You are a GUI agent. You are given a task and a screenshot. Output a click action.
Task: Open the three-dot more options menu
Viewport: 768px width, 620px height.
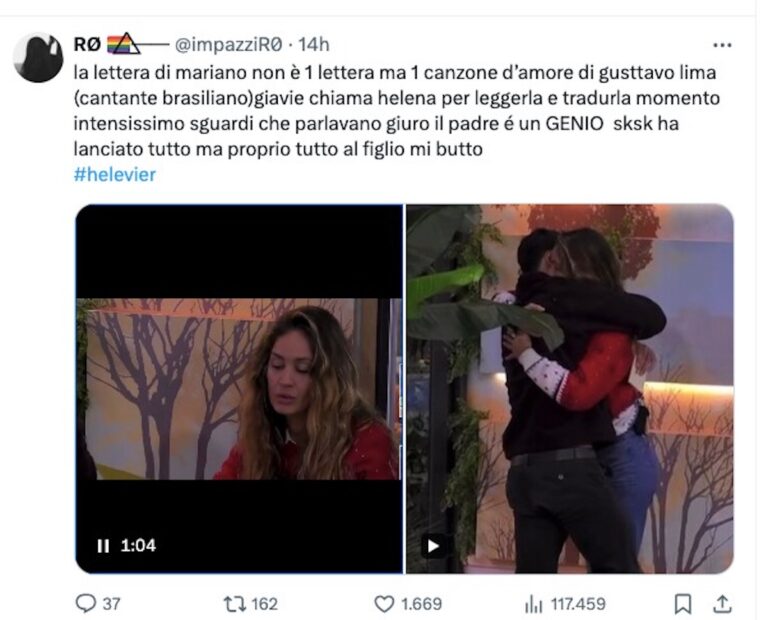click(x=722, y=45)
